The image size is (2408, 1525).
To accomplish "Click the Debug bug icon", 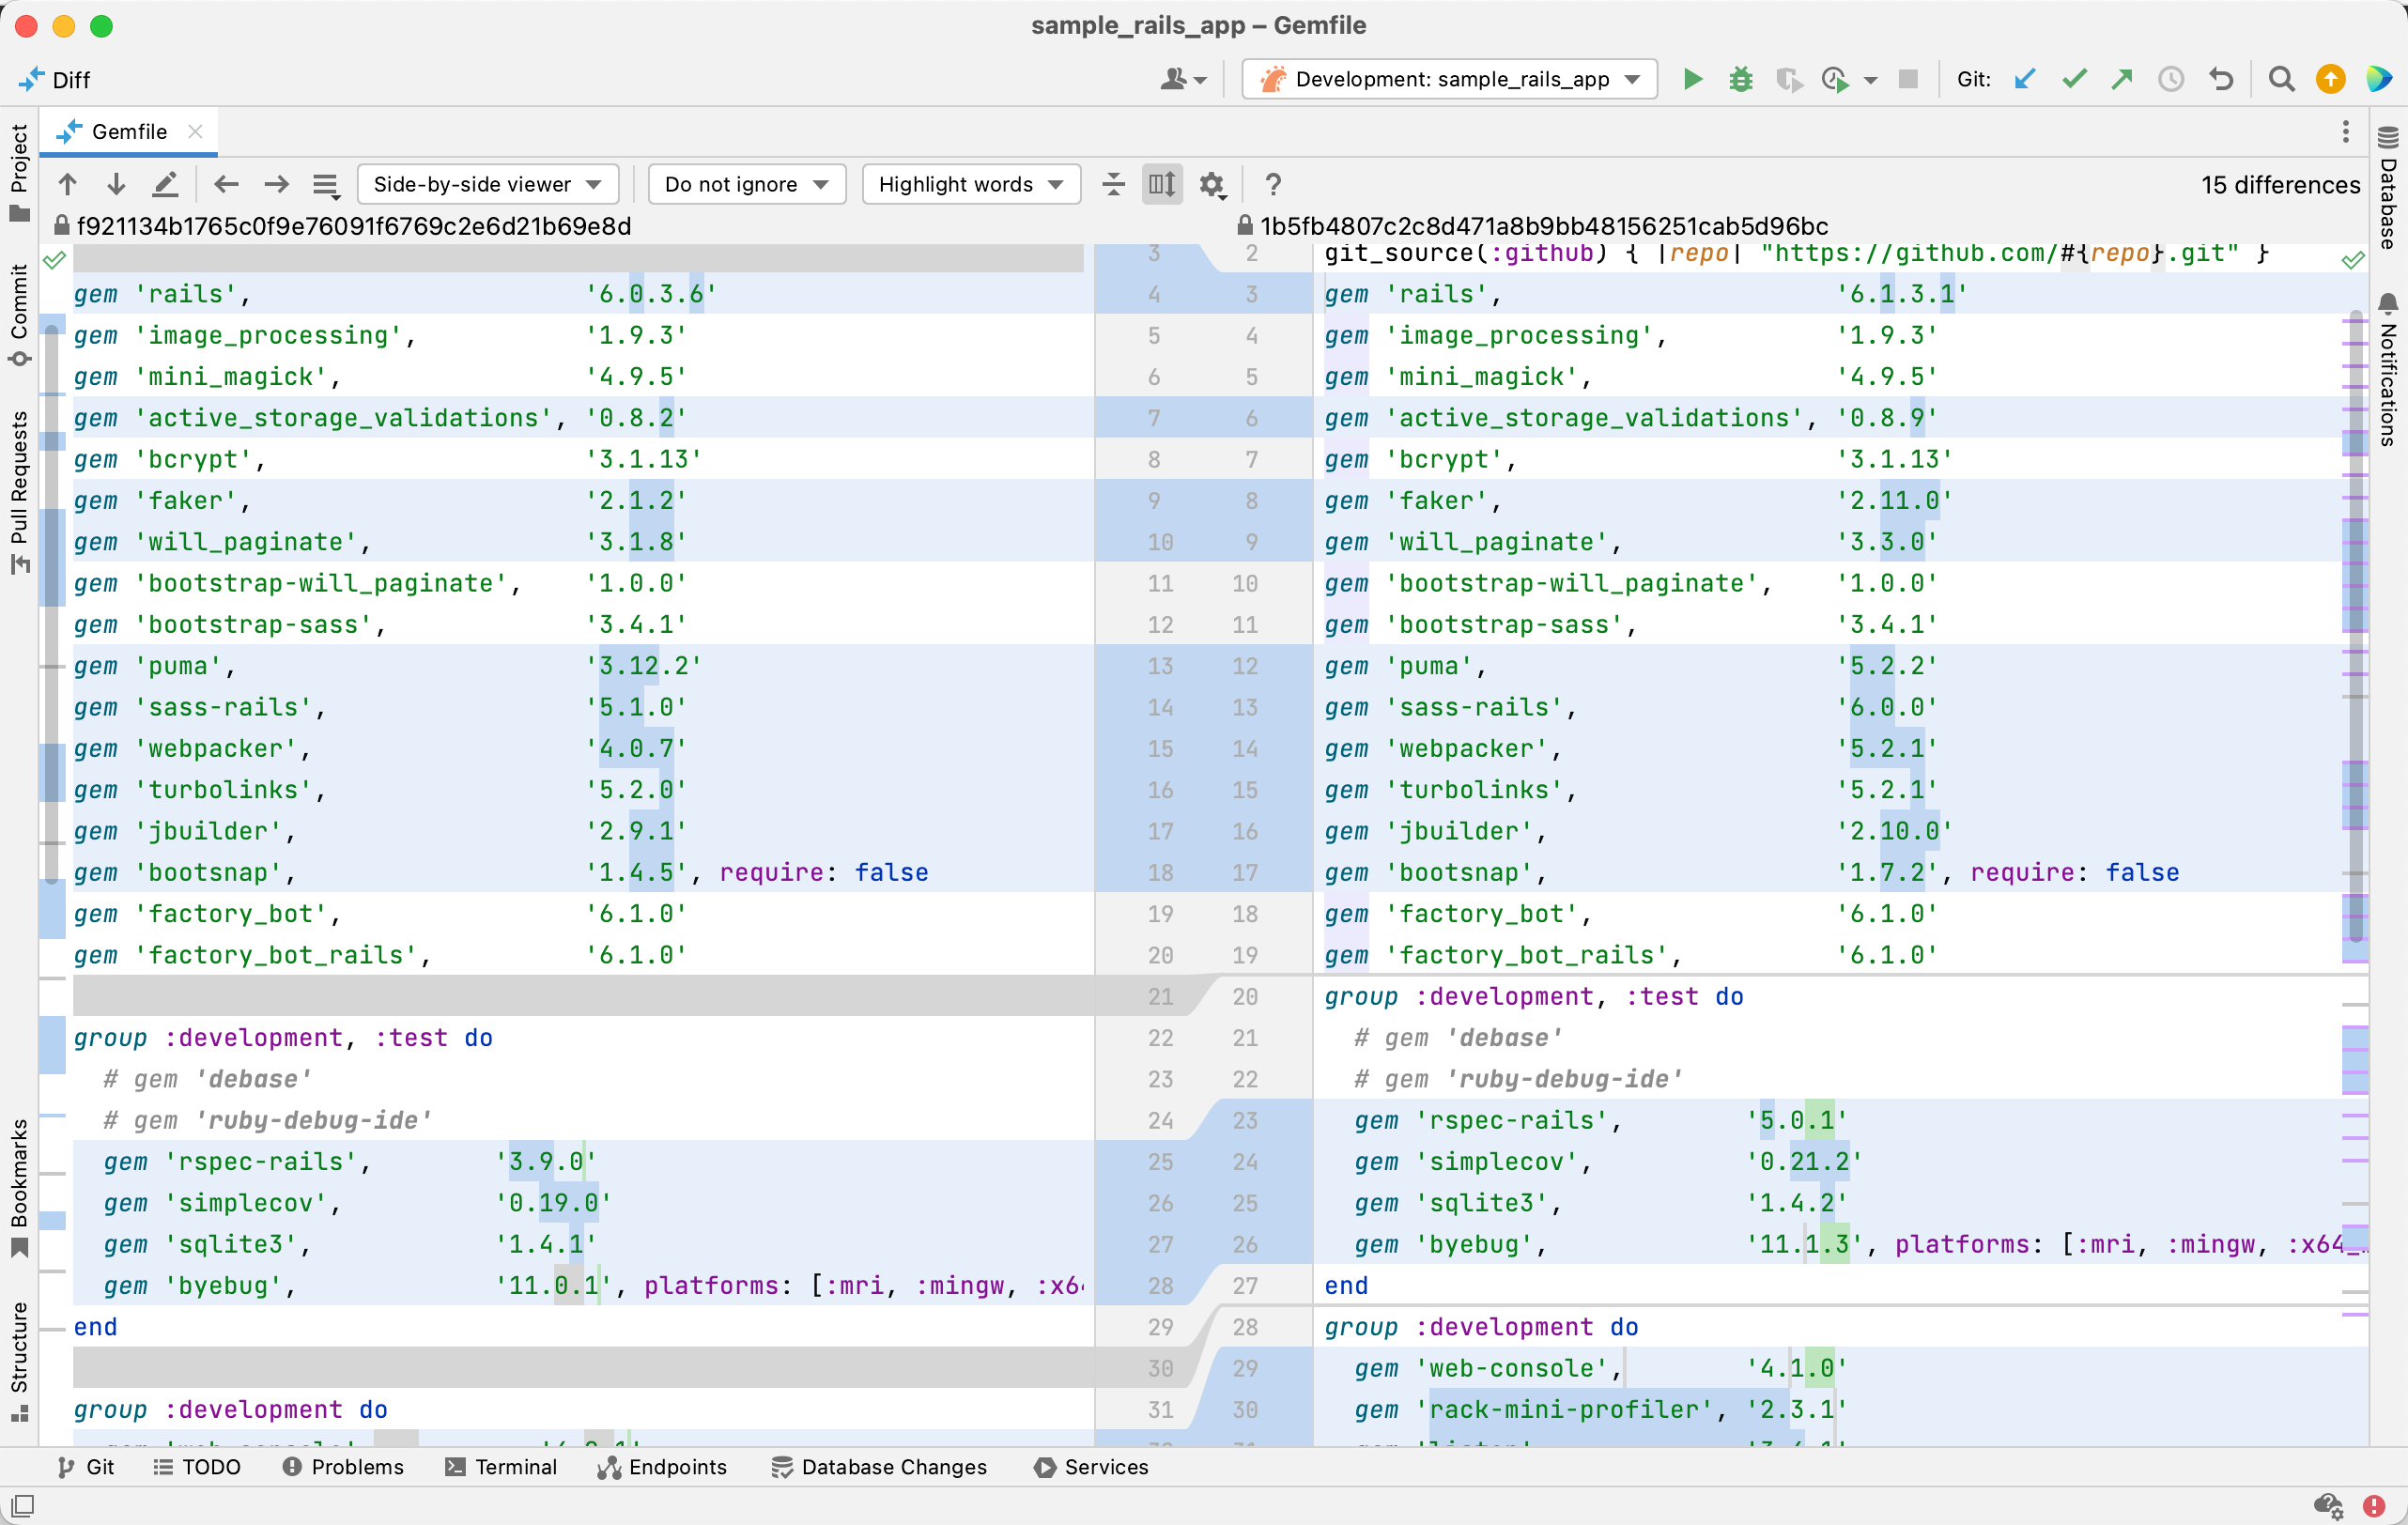I will 1741,79.
